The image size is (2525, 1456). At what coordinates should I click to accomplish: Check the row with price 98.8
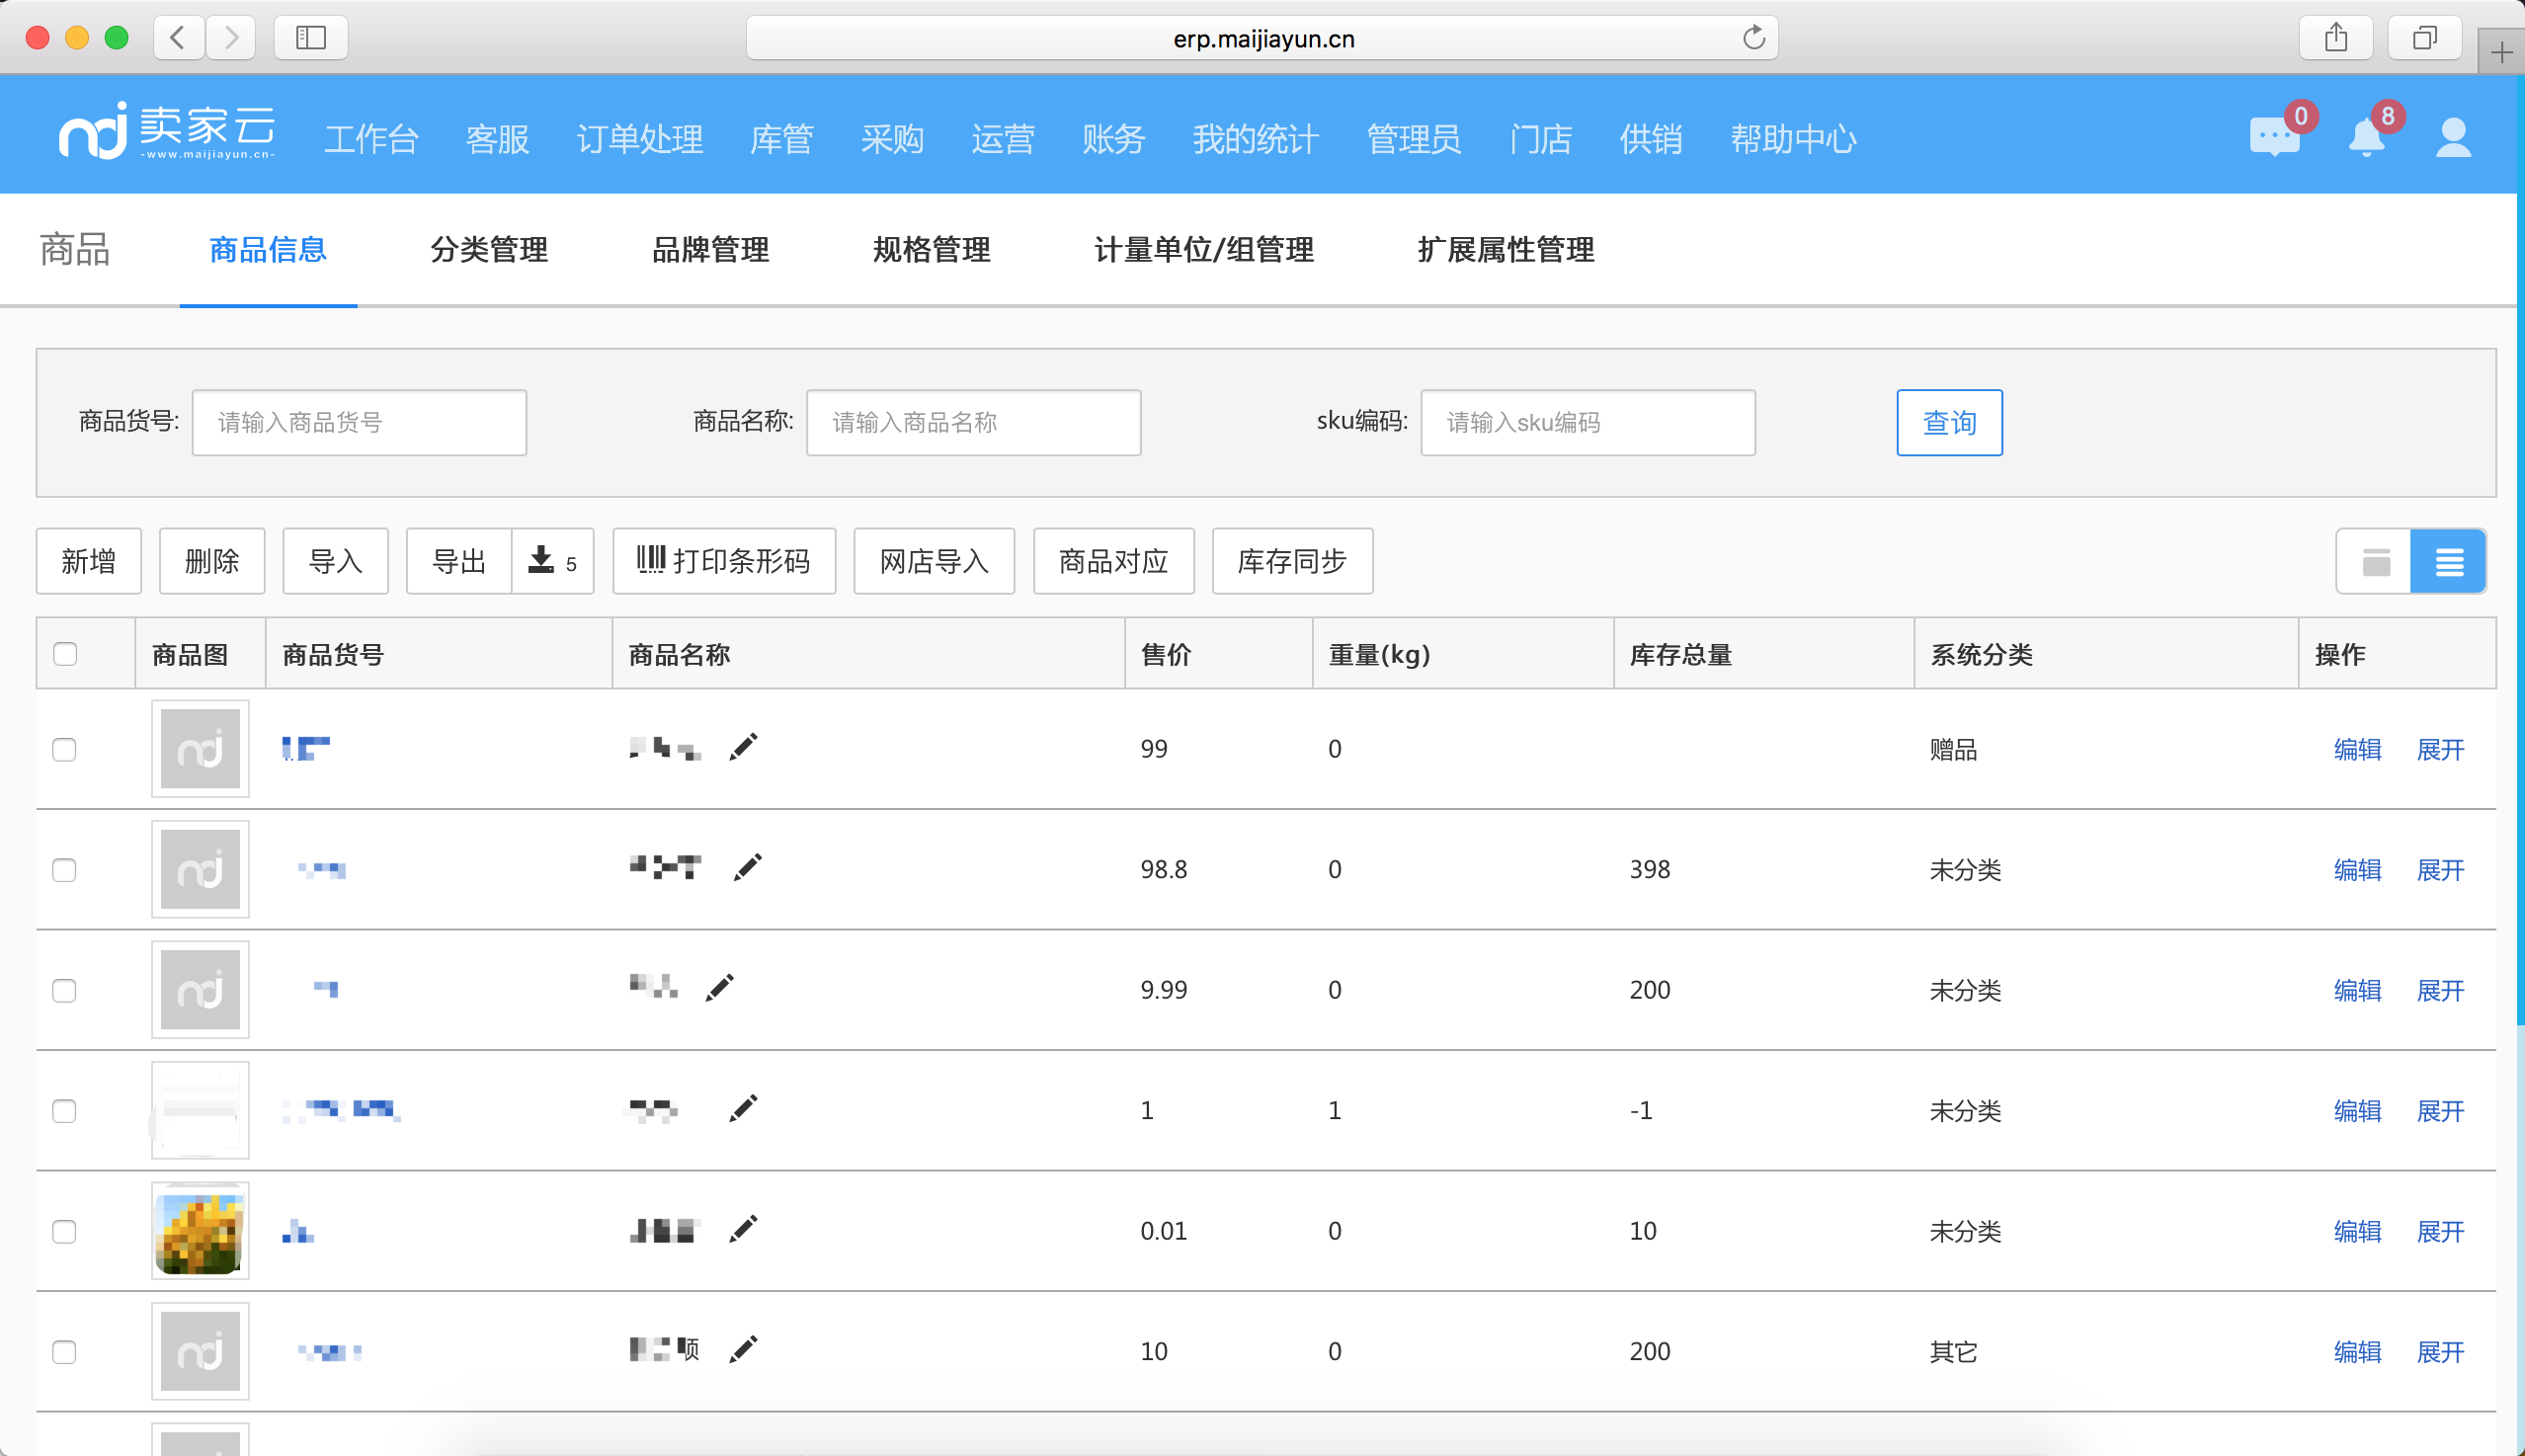tap(65, 870)
